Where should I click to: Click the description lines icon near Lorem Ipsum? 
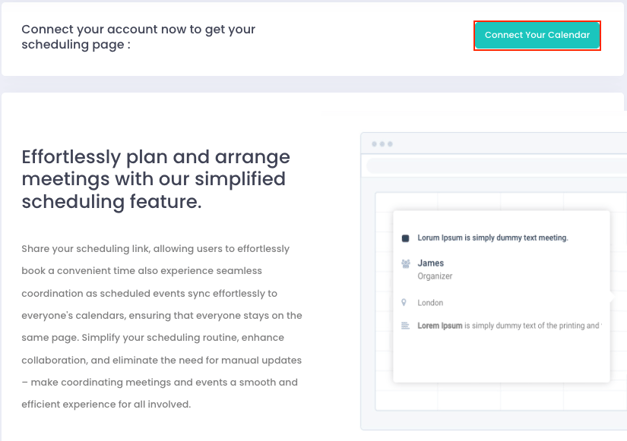405,325
